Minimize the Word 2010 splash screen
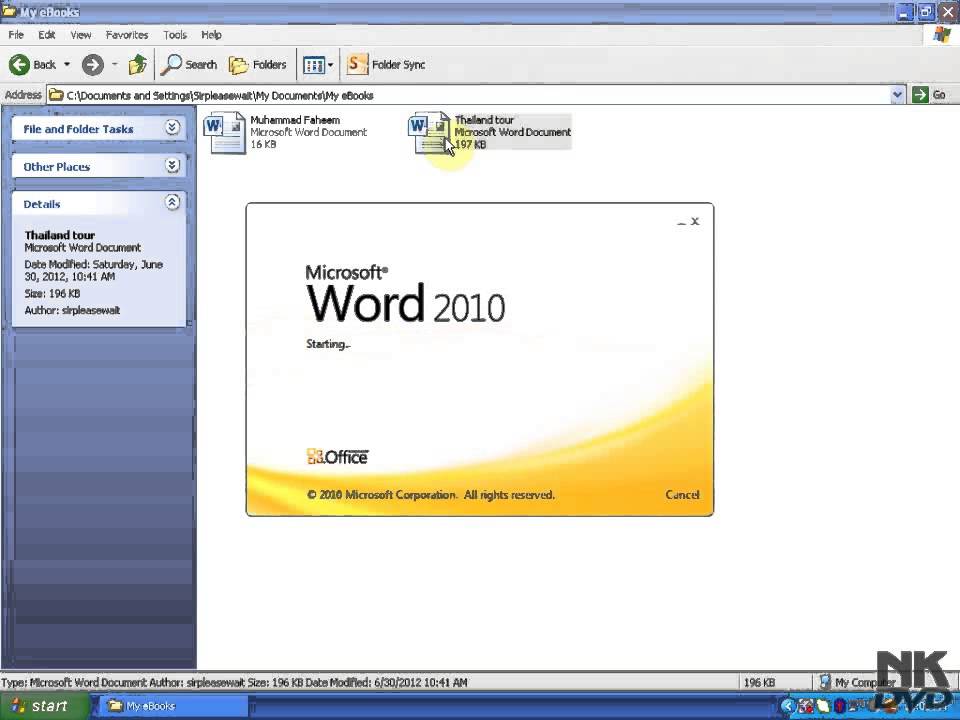Screen dimensions: 960x720 pos(681,223)
